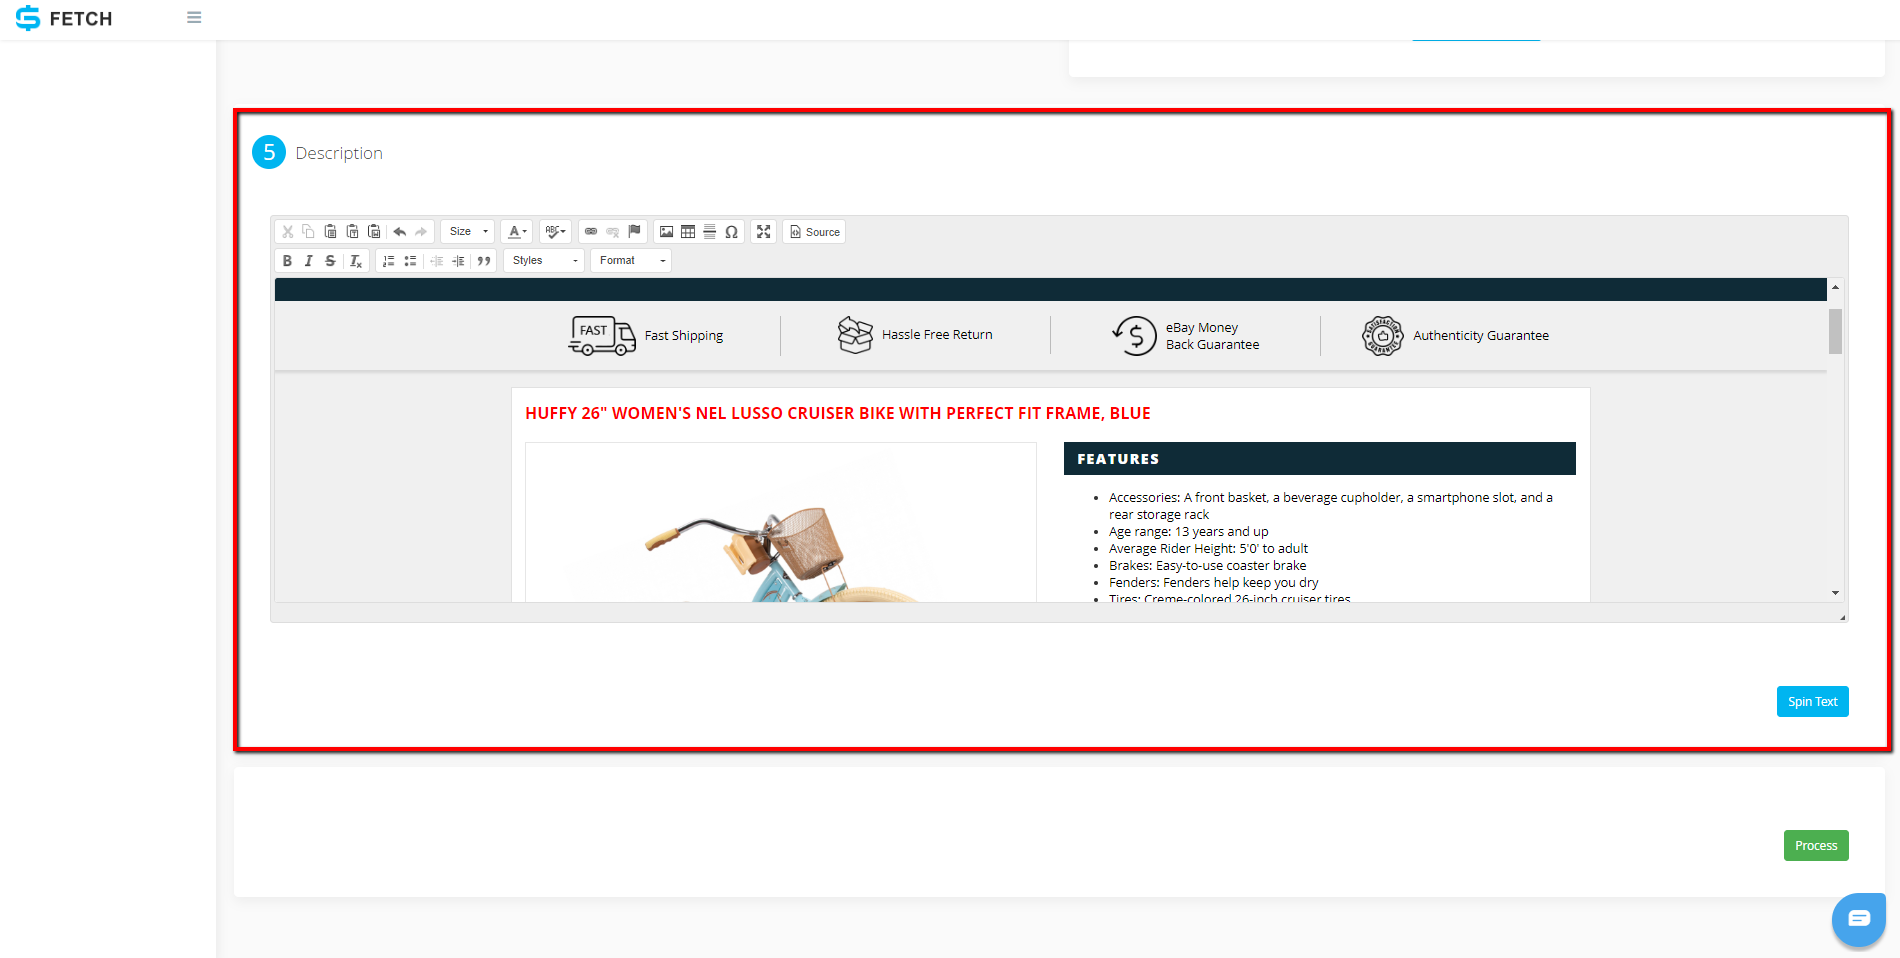The image size is (1900, 958).
Task: Decrease indent of the paragraph
Action: [437, 261]
